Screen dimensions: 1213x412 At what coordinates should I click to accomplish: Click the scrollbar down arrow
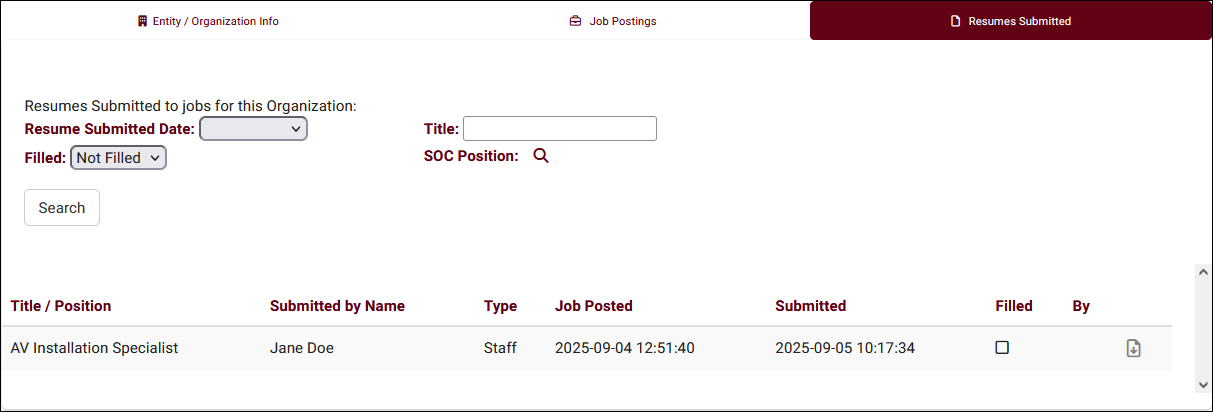pos(1202,384)
